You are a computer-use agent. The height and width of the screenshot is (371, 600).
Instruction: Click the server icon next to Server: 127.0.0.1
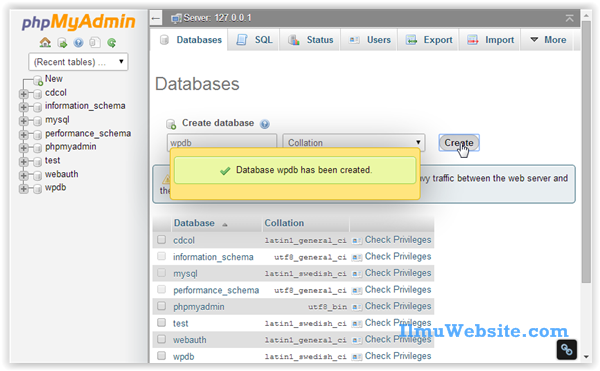click(176, 18)
